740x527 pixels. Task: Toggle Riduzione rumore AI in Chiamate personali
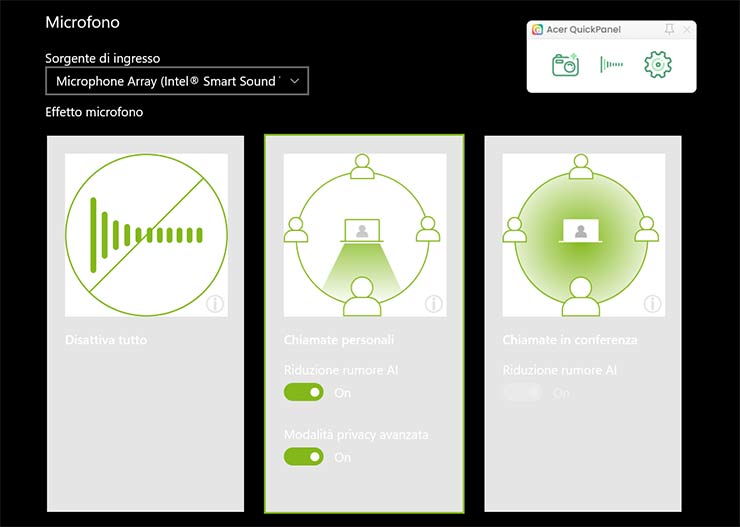(x=304, y=393)
